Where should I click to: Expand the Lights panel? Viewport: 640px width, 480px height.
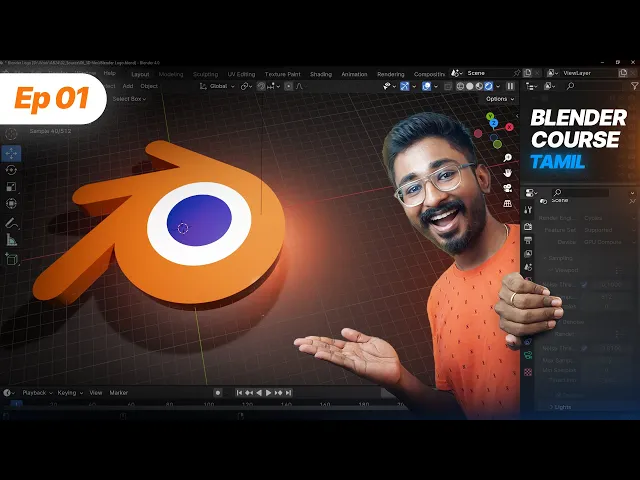coord(560,407)
